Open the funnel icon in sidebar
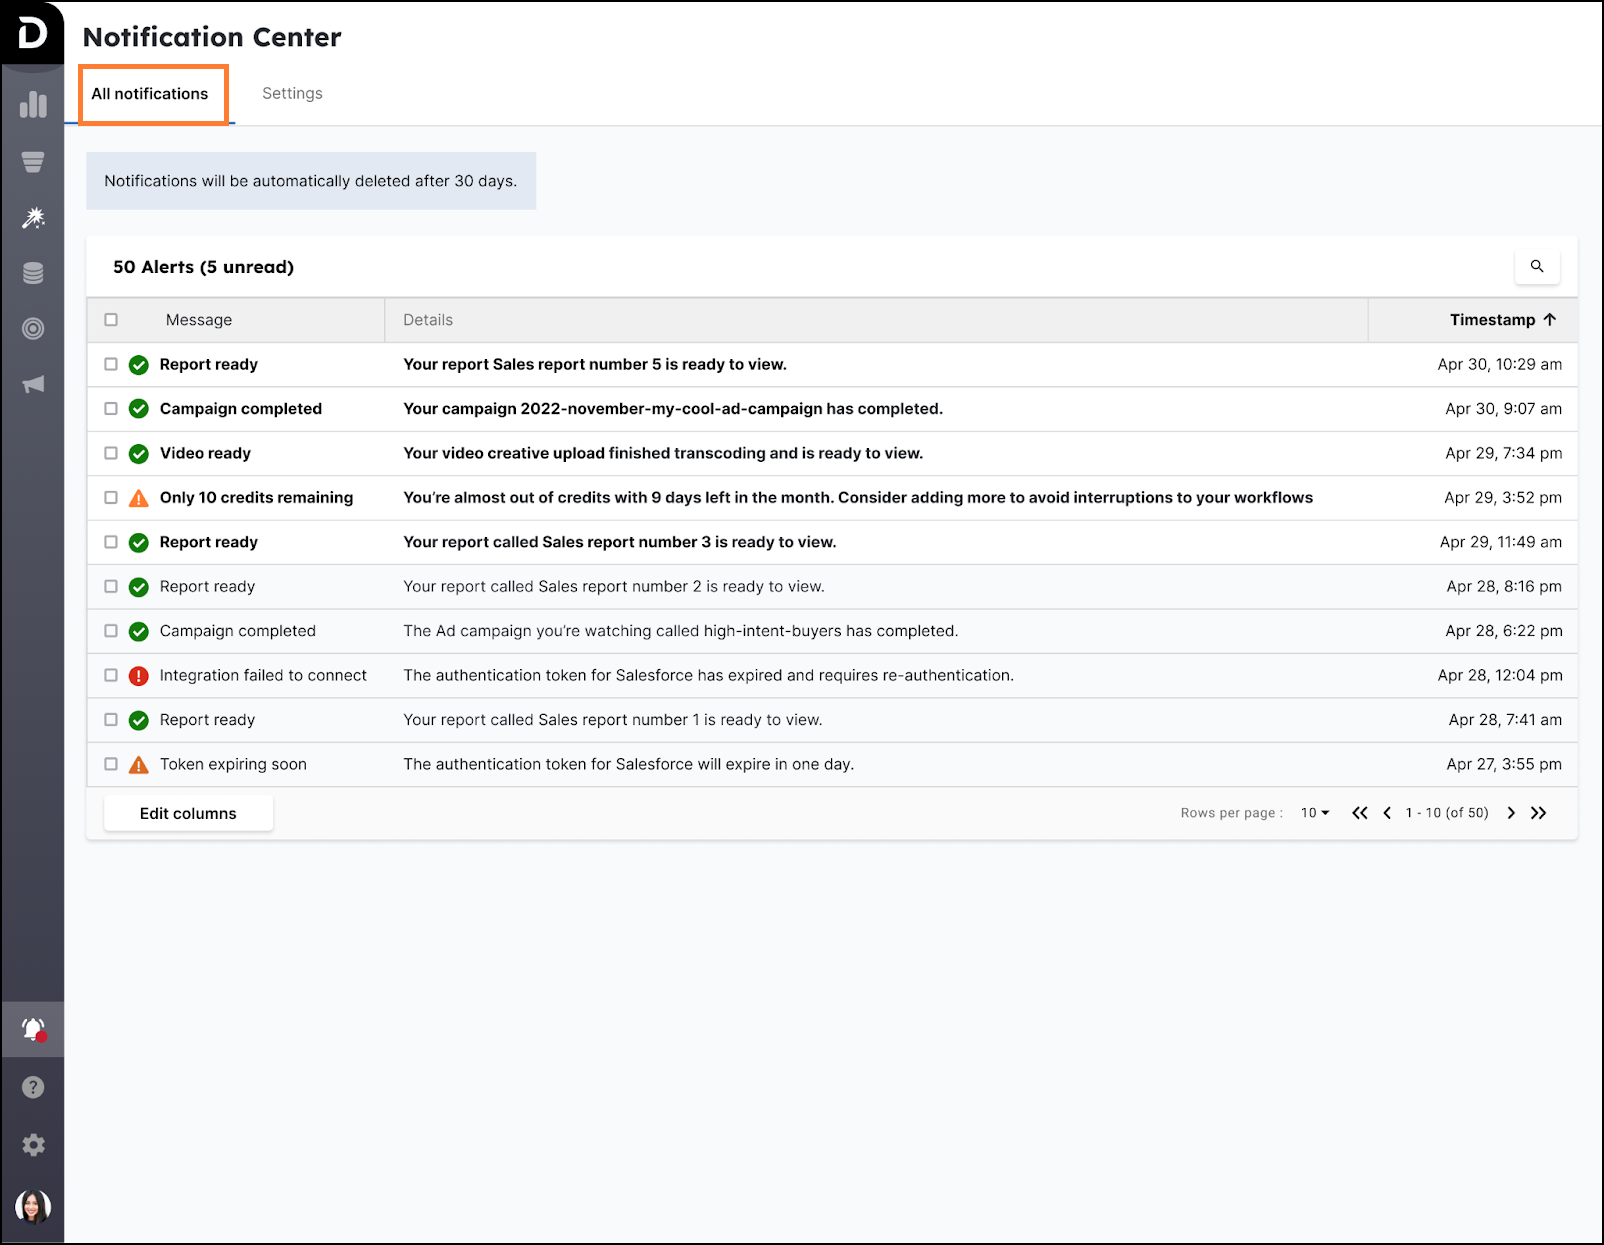This screenshot has width=1604, height=1245. click(x=33, y=162)
